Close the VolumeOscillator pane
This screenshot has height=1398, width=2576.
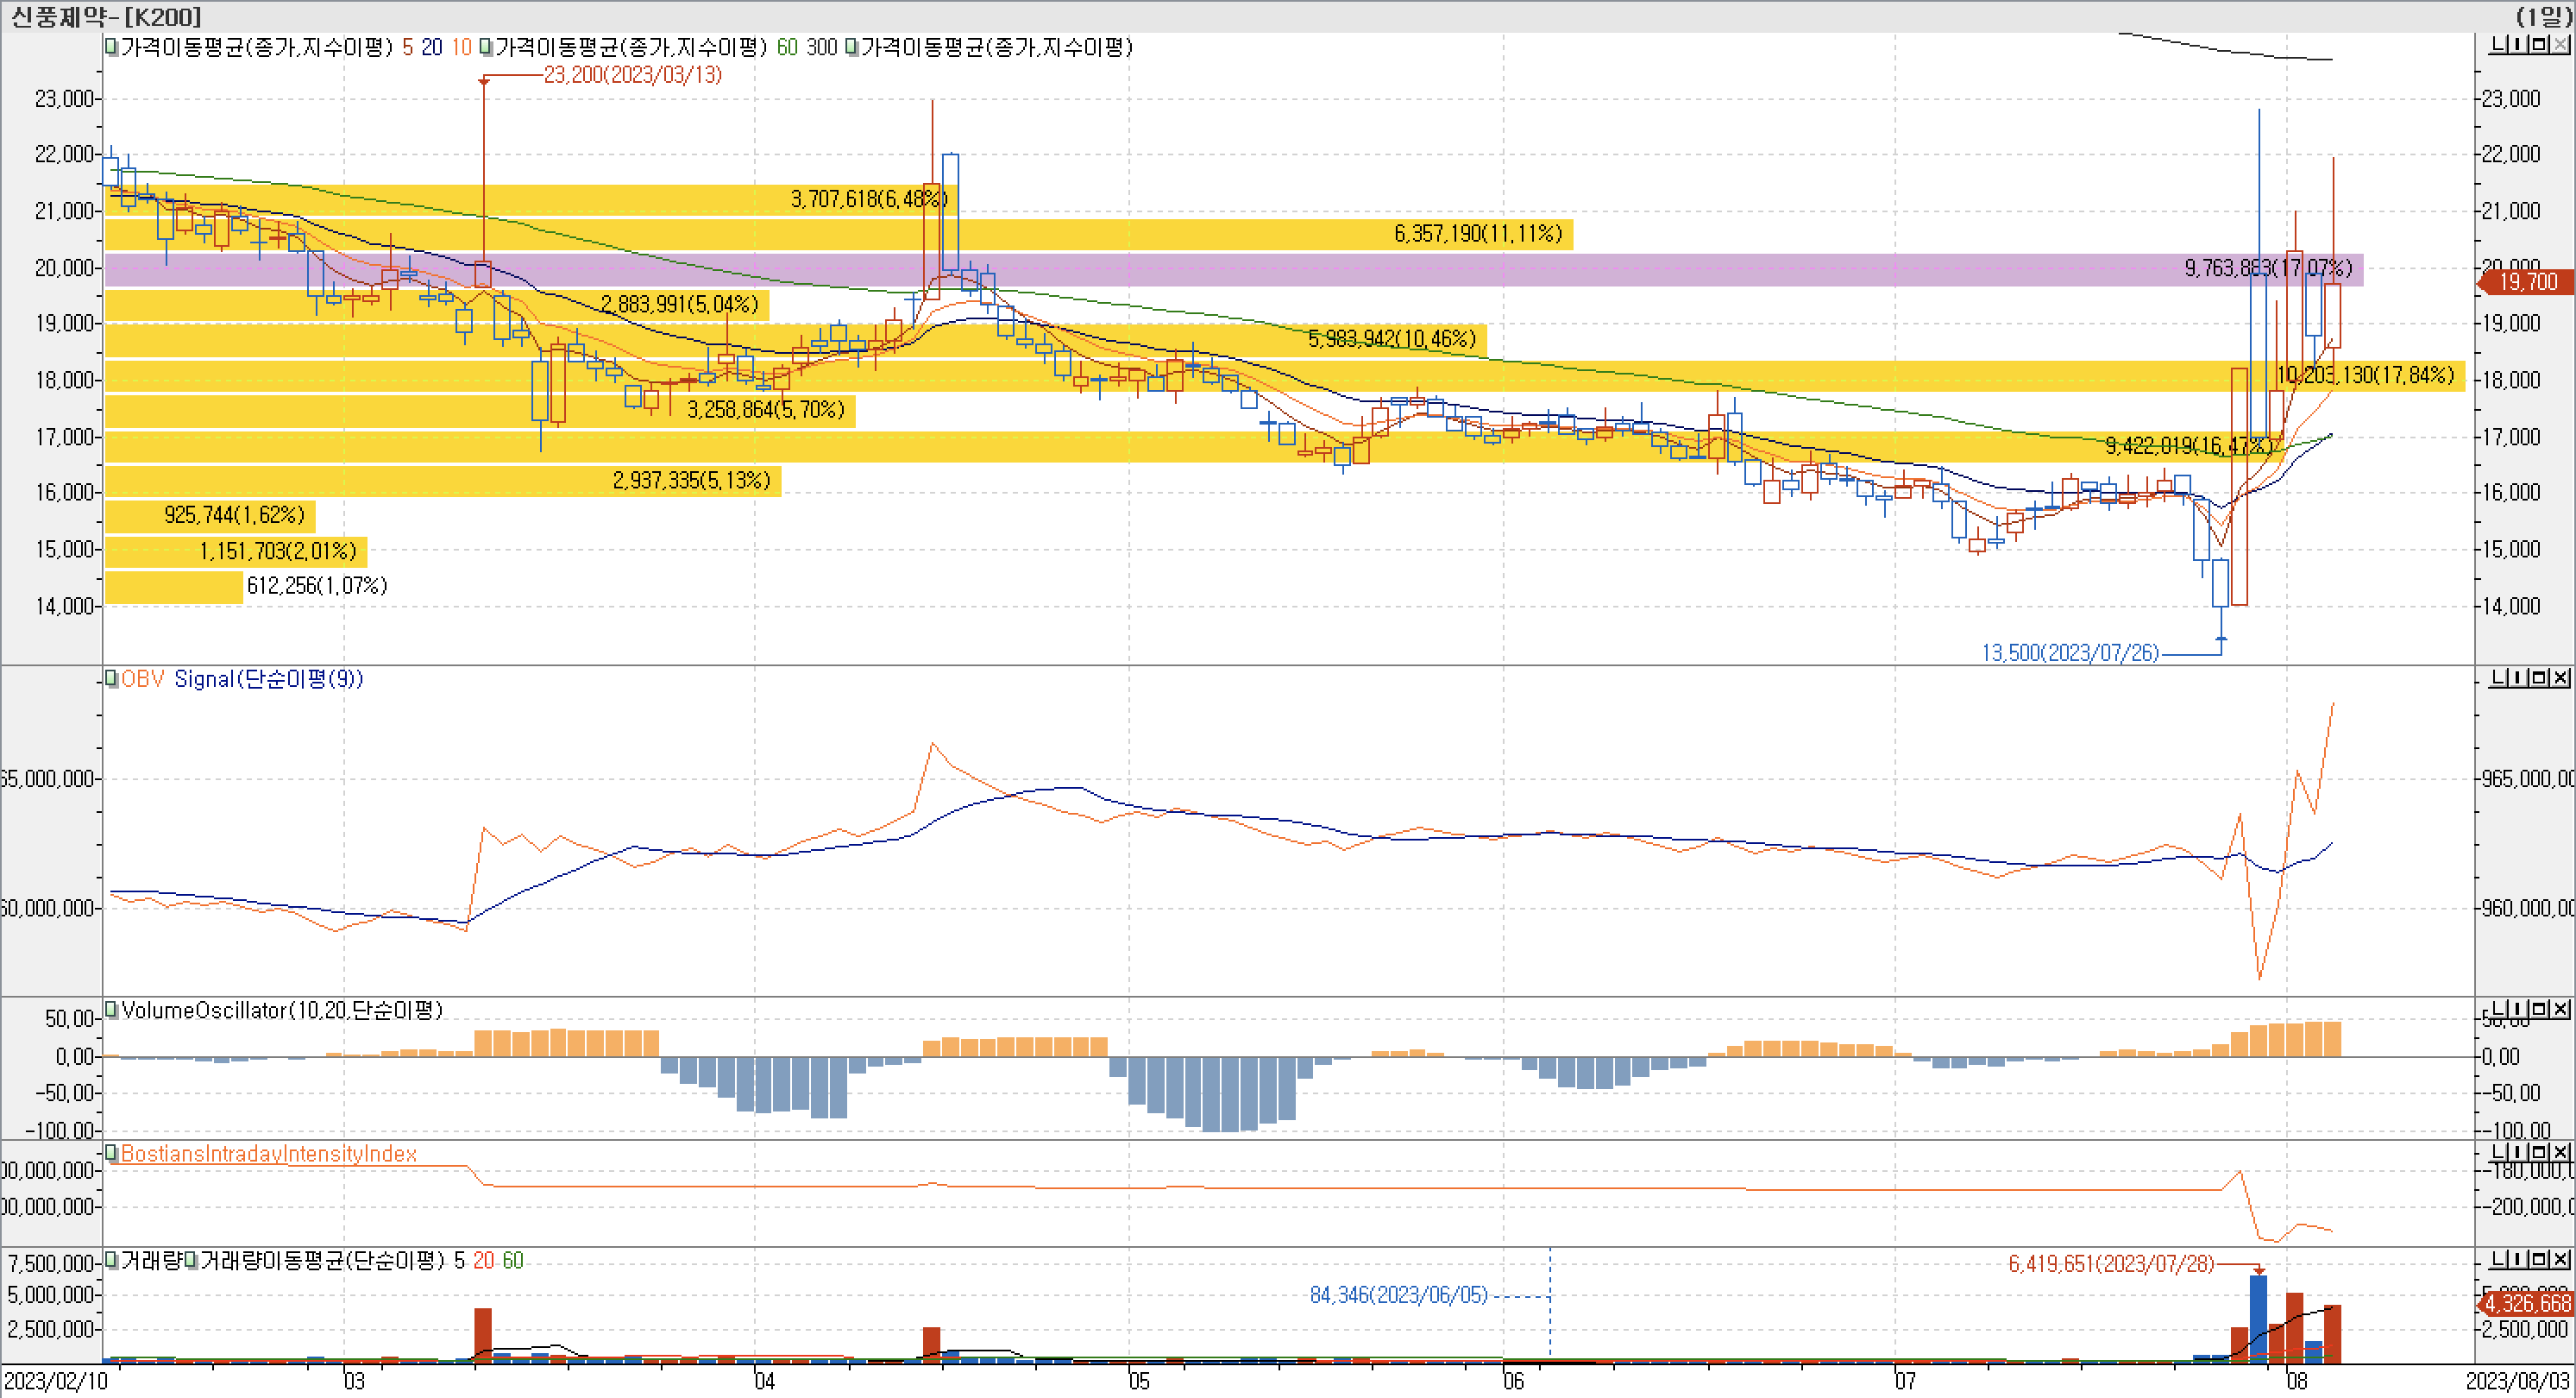(2561, 1009)
